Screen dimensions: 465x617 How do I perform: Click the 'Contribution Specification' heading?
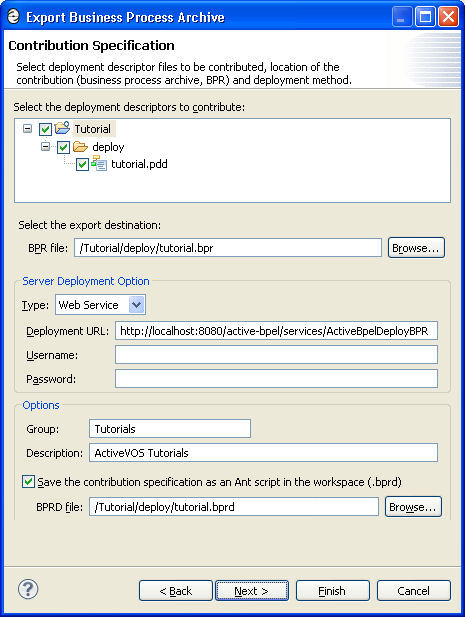click(91, 45)
